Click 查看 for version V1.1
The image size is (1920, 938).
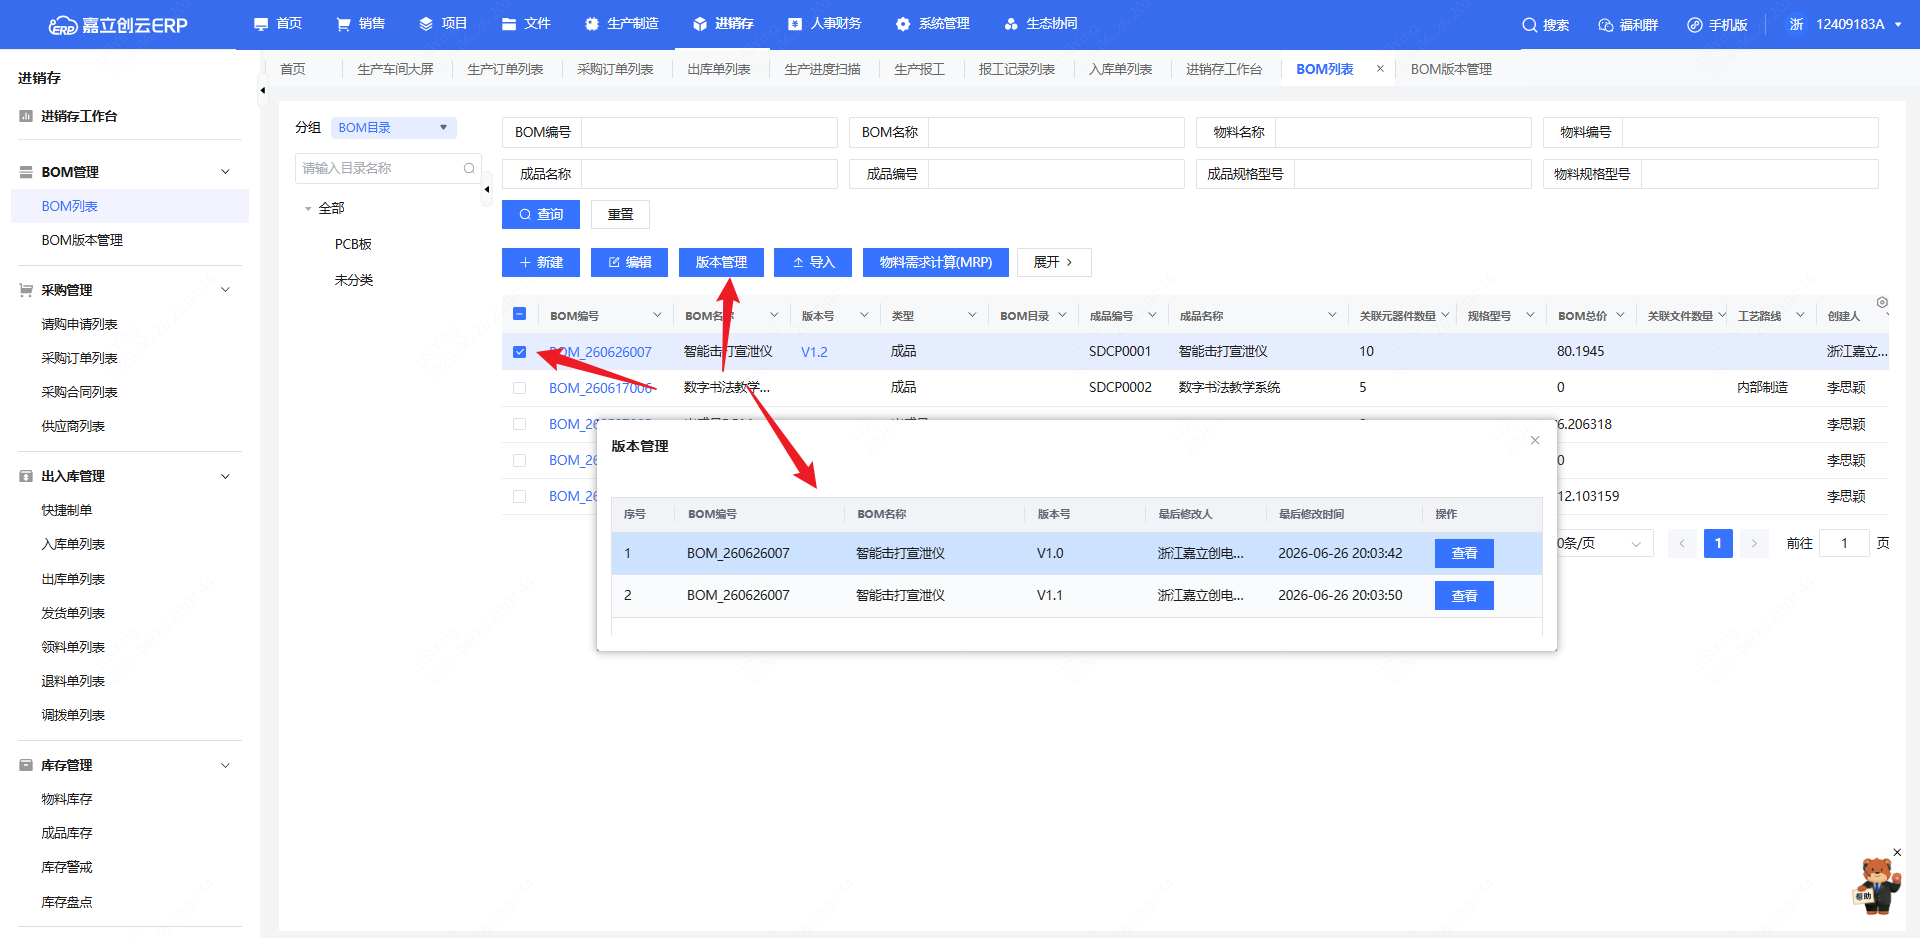[x=1464, y=595]
